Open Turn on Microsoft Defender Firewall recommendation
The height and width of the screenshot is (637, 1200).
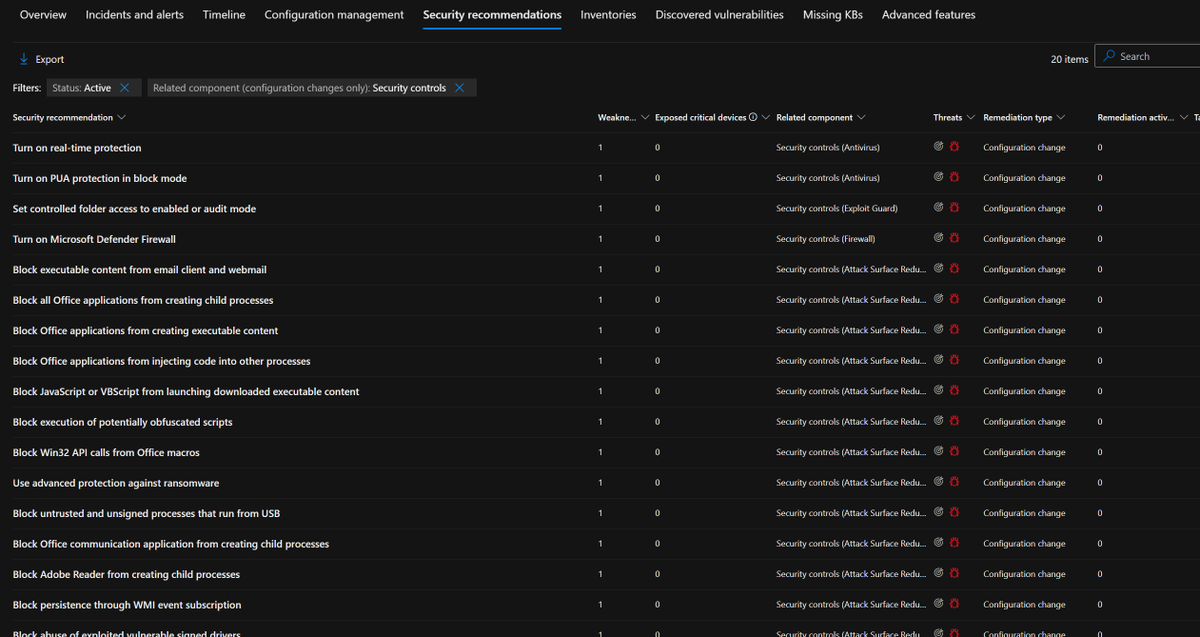(94, 239)
